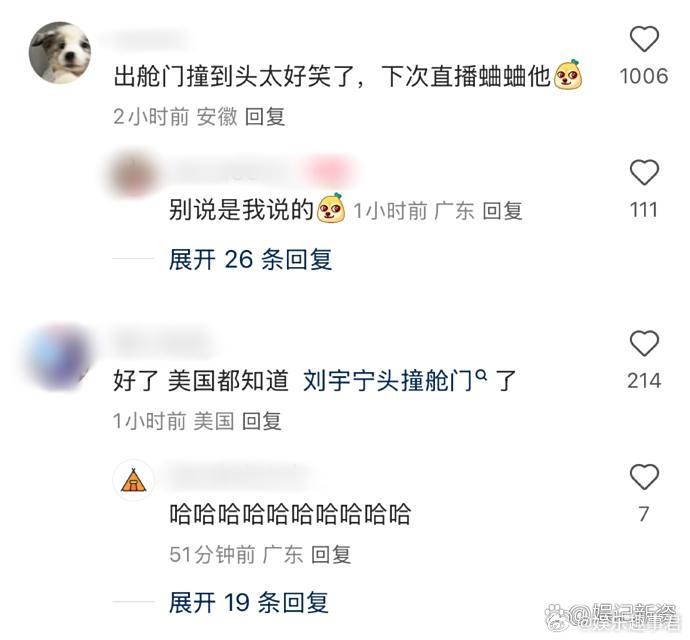This screenshot has height=640, width=690.
Task: Like the 哈哈哈 reply with 7 likes
Action: pyautogui.click(x=644, y=477)
